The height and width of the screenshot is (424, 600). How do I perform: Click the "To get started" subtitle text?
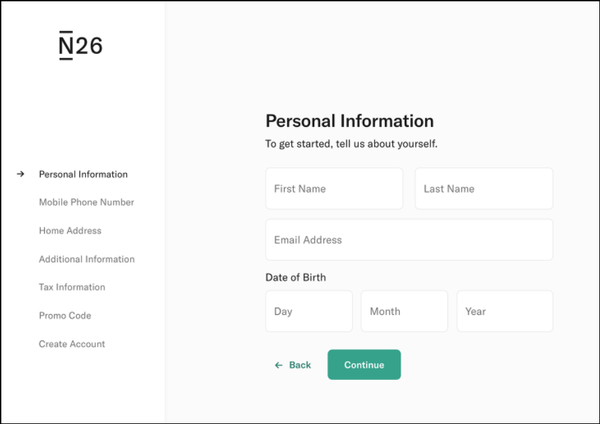pos(351,144)
